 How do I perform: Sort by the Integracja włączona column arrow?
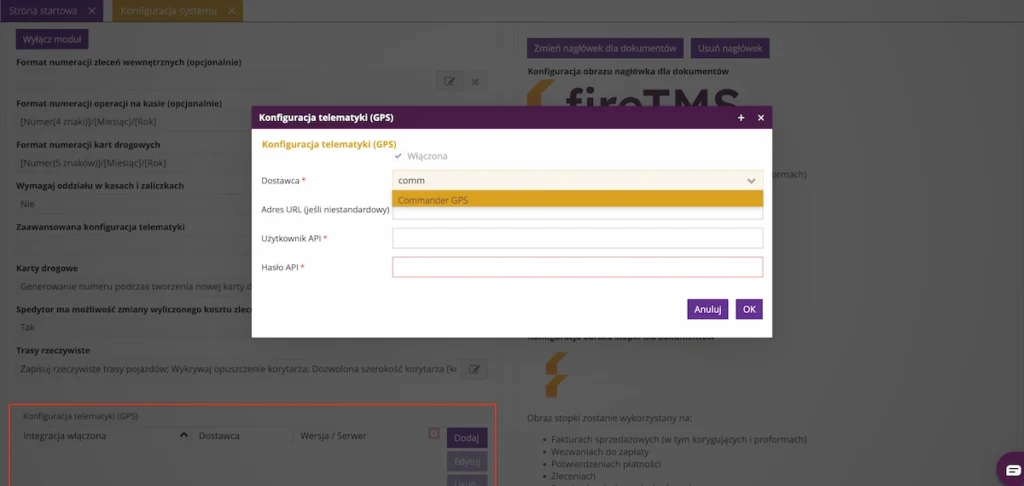point(184,436)
